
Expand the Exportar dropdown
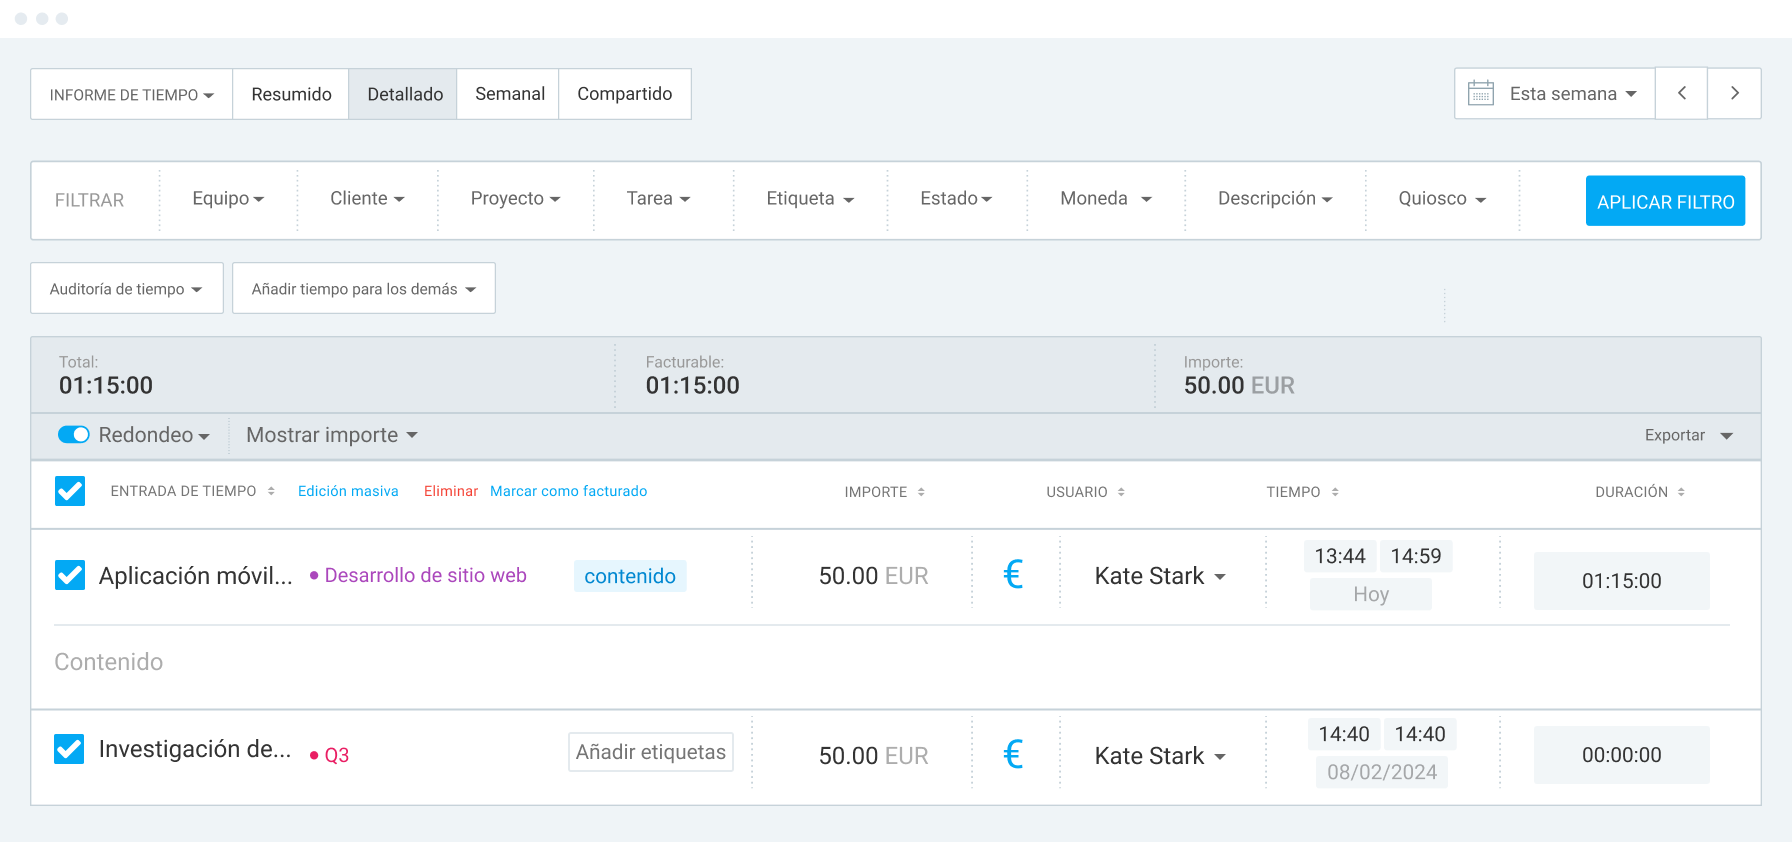[x=1688, y=435]
